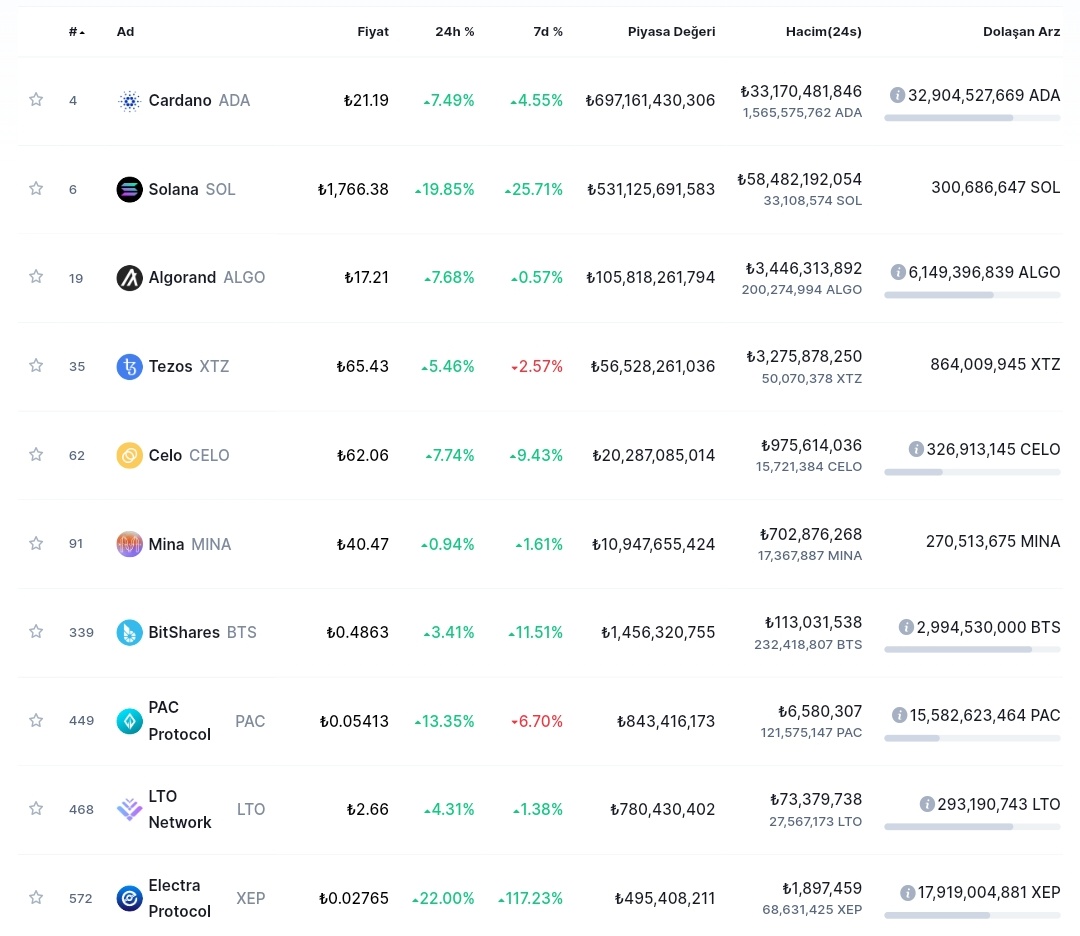This screenshot has height=936, width=1080.
Task: Click the Cardano coin logo icon
Action: [129, 101]
